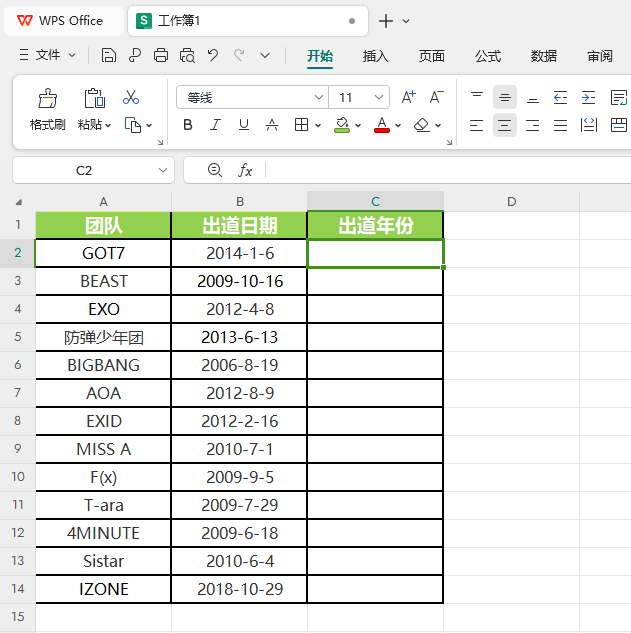Viewport: 631px width, 633px height.
Task: Click the increase indent icon
Action: pyautogui.click(x=588, y=98)
